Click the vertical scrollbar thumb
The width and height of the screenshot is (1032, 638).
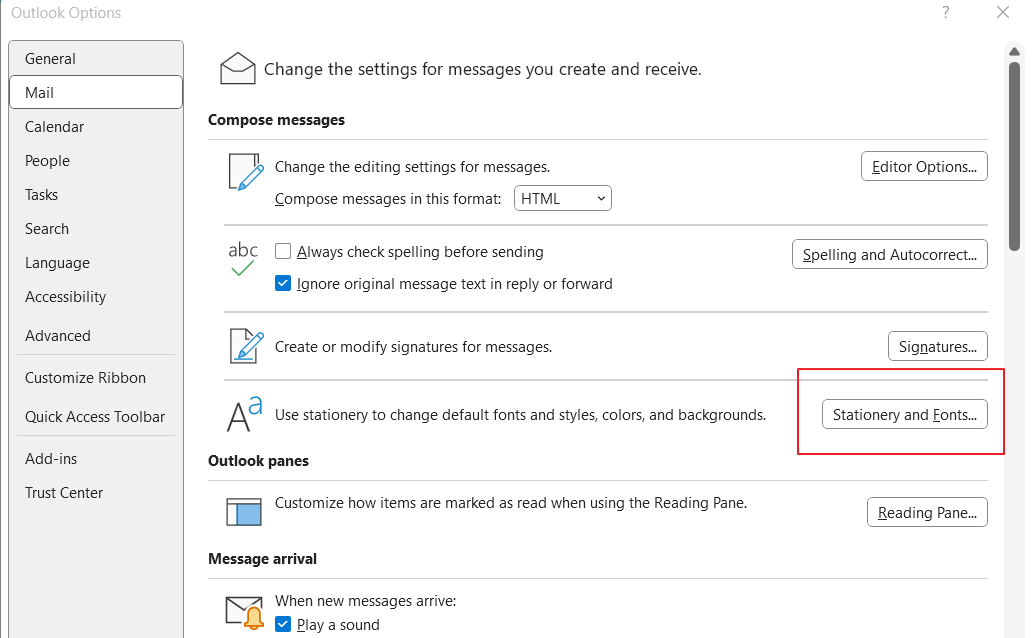pyautogui.click(x=1014, y=150)
